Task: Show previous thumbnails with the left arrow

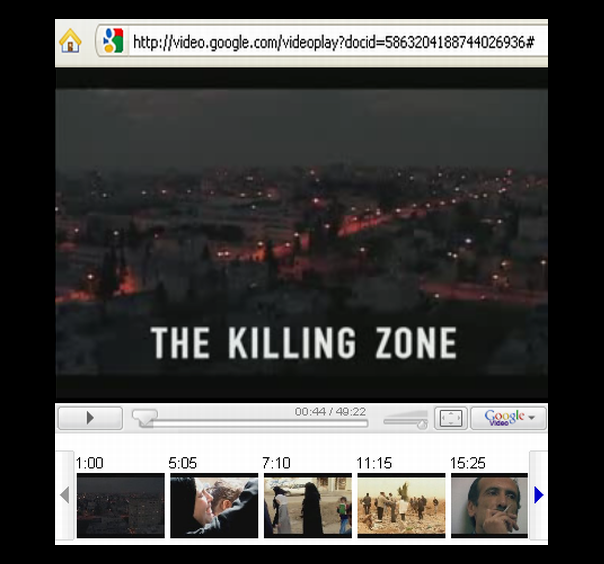Action: 65,495
